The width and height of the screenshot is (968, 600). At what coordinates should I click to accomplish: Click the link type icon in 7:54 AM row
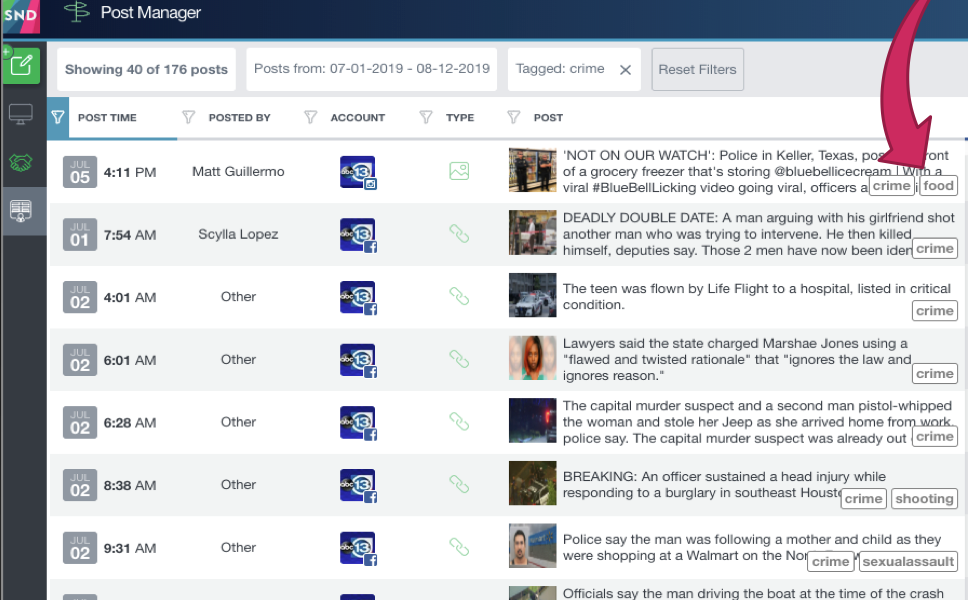(x=459, y=234)
